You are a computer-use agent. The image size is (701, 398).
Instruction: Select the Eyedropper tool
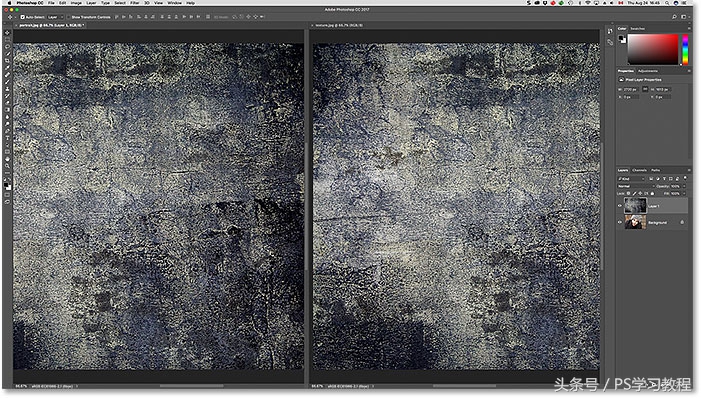[x=7, y=68]
